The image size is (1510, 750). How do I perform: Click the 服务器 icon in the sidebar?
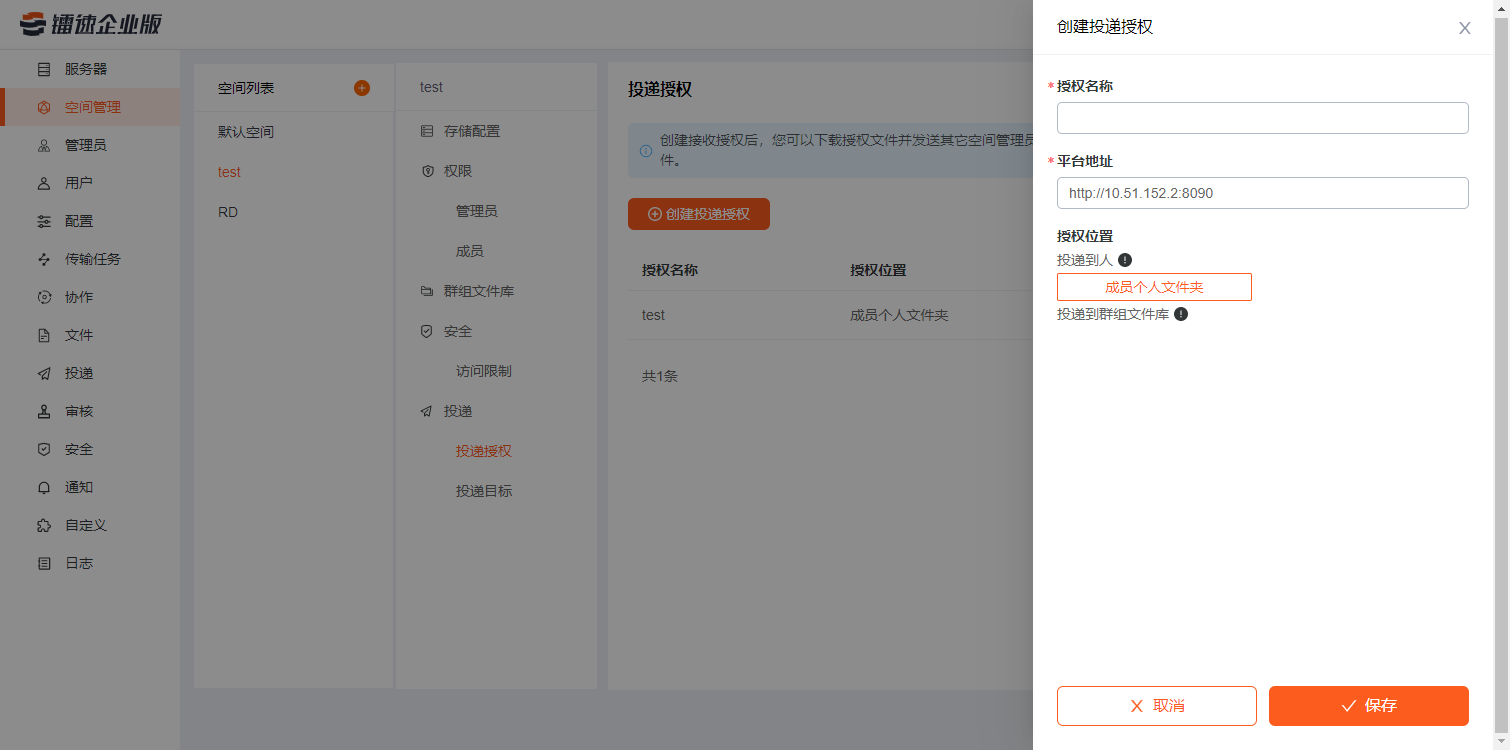click(x=44, y=69)
